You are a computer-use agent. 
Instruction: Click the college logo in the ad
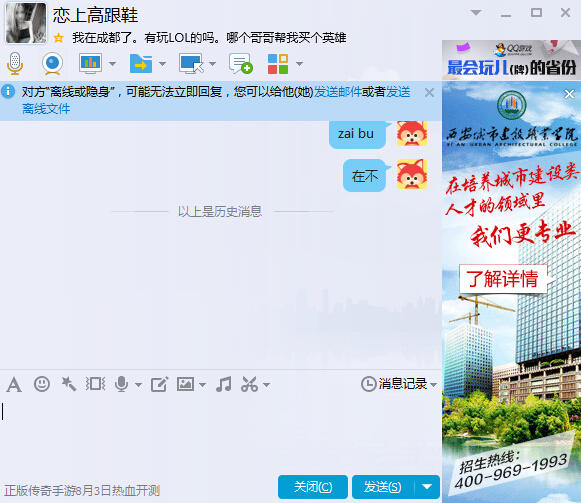click(511, 105)
